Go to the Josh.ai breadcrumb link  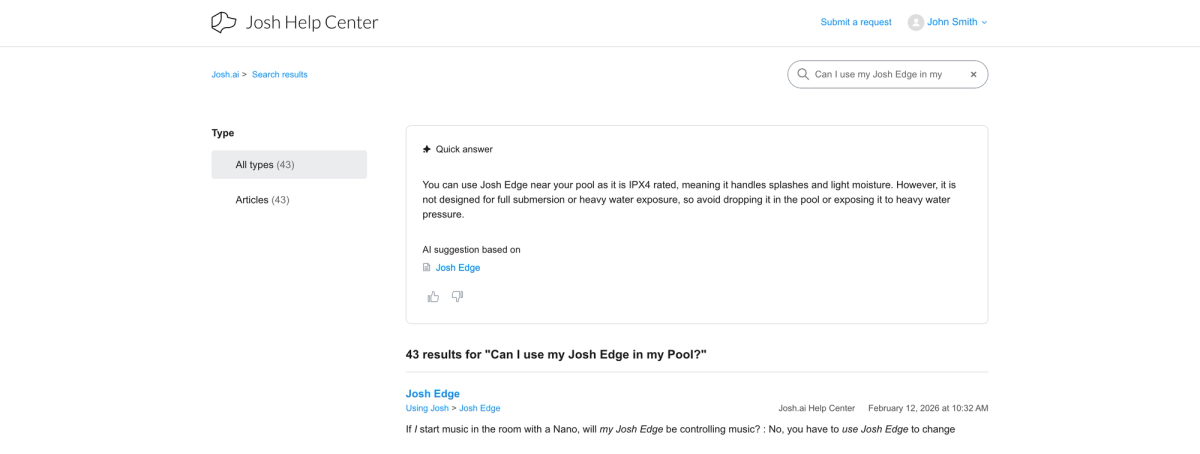click(225, 75)
